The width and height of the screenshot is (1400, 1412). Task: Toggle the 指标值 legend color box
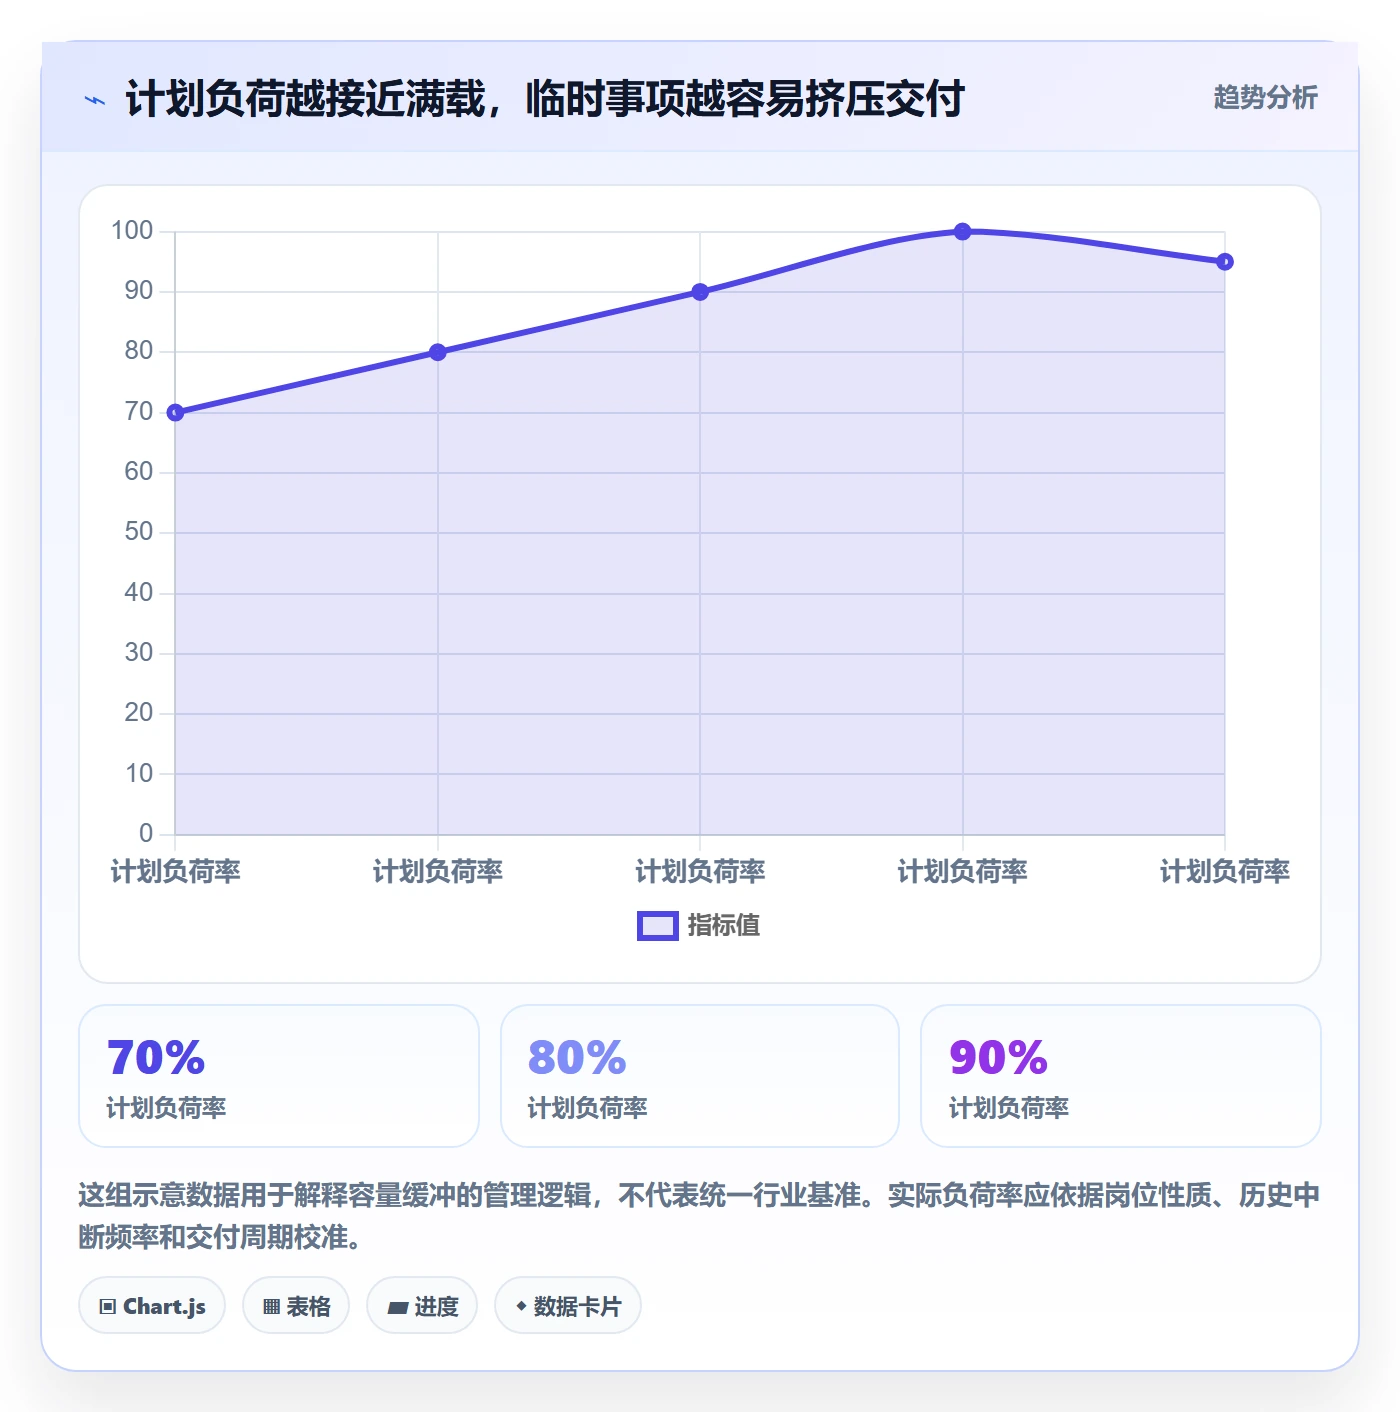click(x=658, y=926)
